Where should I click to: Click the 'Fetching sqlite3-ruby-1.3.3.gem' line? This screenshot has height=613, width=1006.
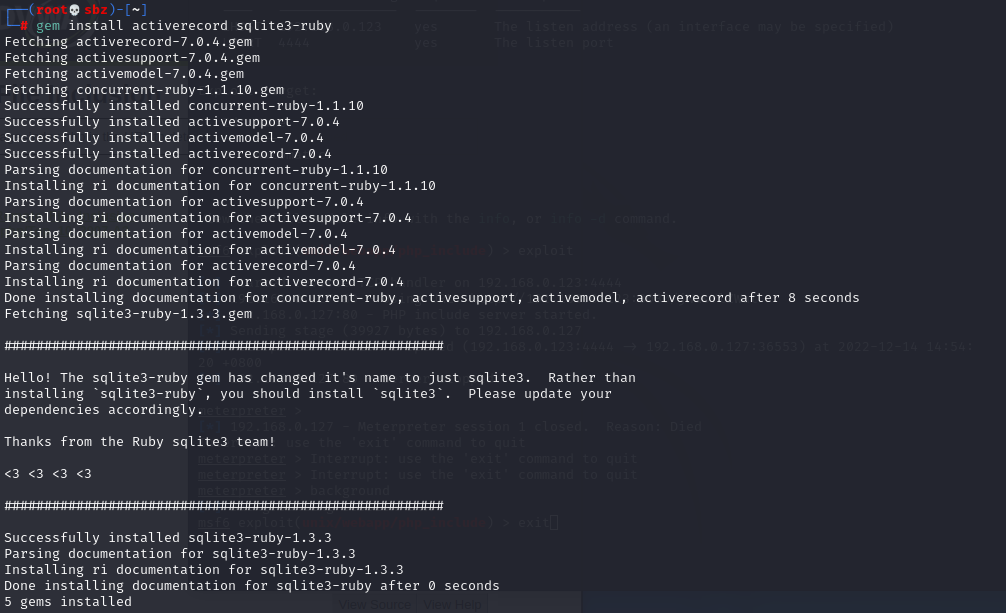click(x=128, y=314)
